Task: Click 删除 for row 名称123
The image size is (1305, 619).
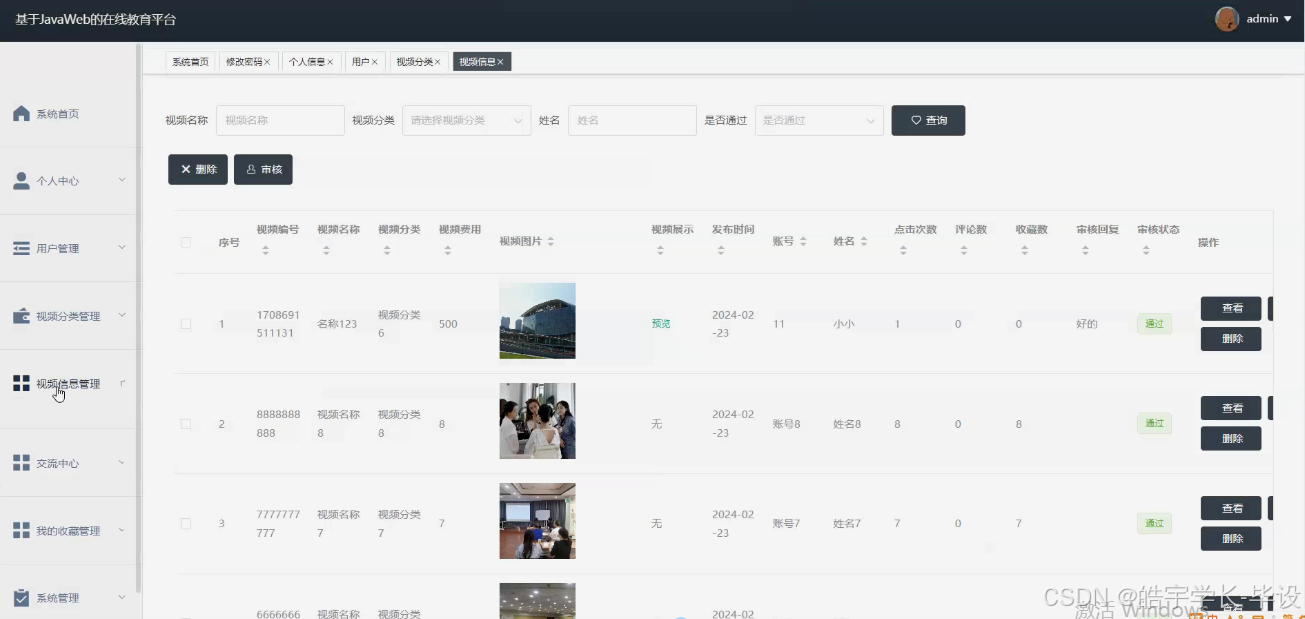Action: pyautogui.click(x=1231, y=339)
